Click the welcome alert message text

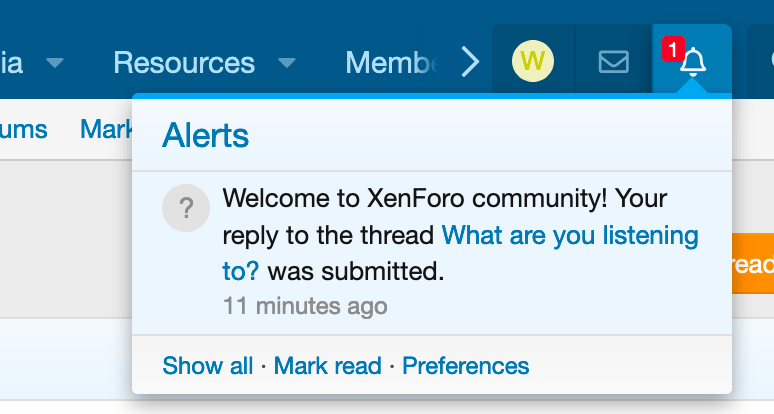pos(444,198)
